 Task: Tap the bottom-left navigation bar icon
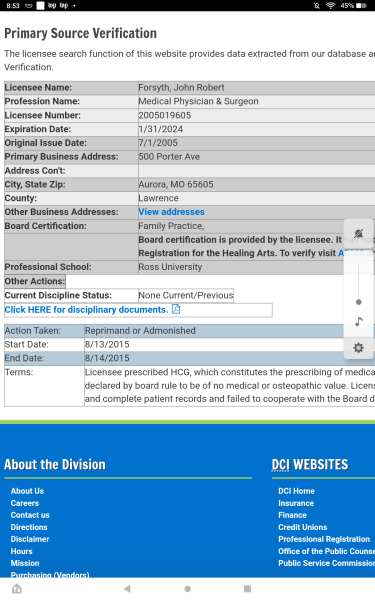17,589
